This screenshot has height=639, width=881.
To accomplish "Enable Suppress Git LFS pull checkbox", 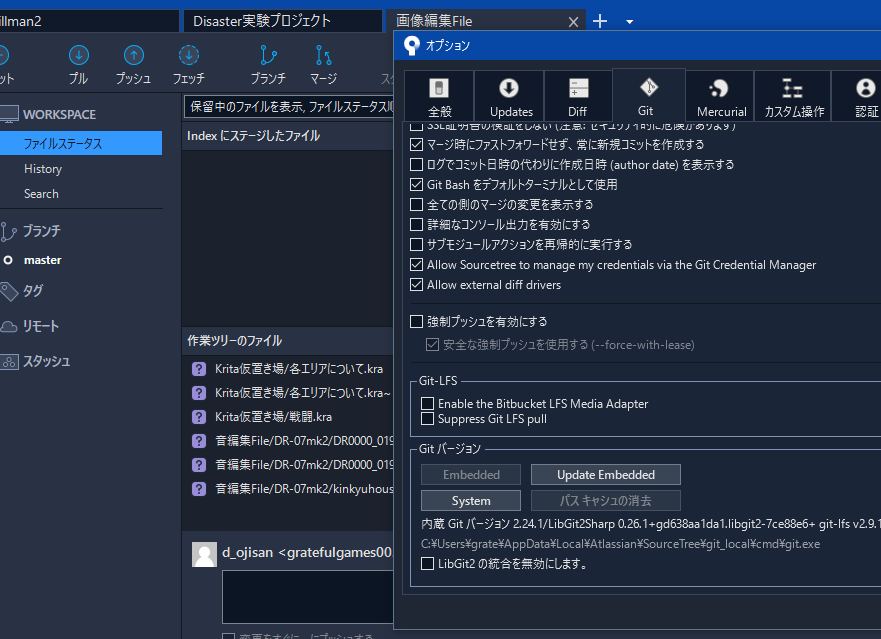I will (x=428, y=419).
